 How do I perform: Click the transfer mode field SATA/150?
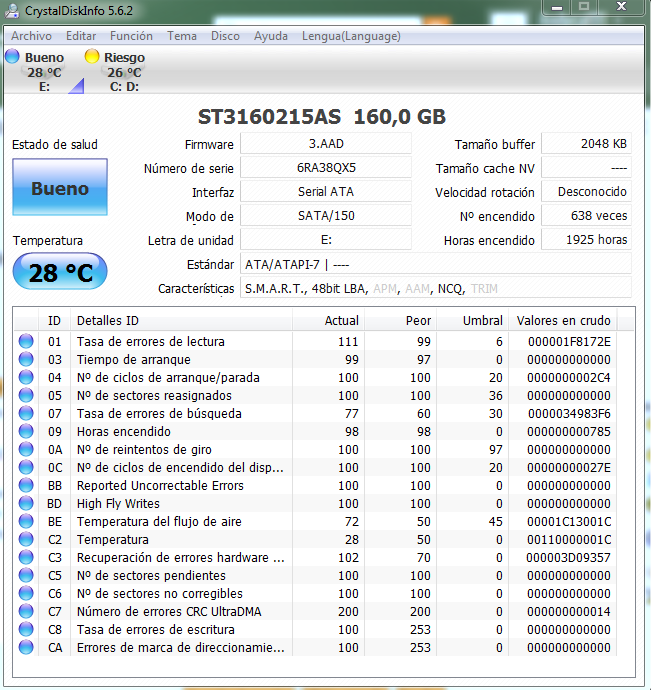coord(326,216)
